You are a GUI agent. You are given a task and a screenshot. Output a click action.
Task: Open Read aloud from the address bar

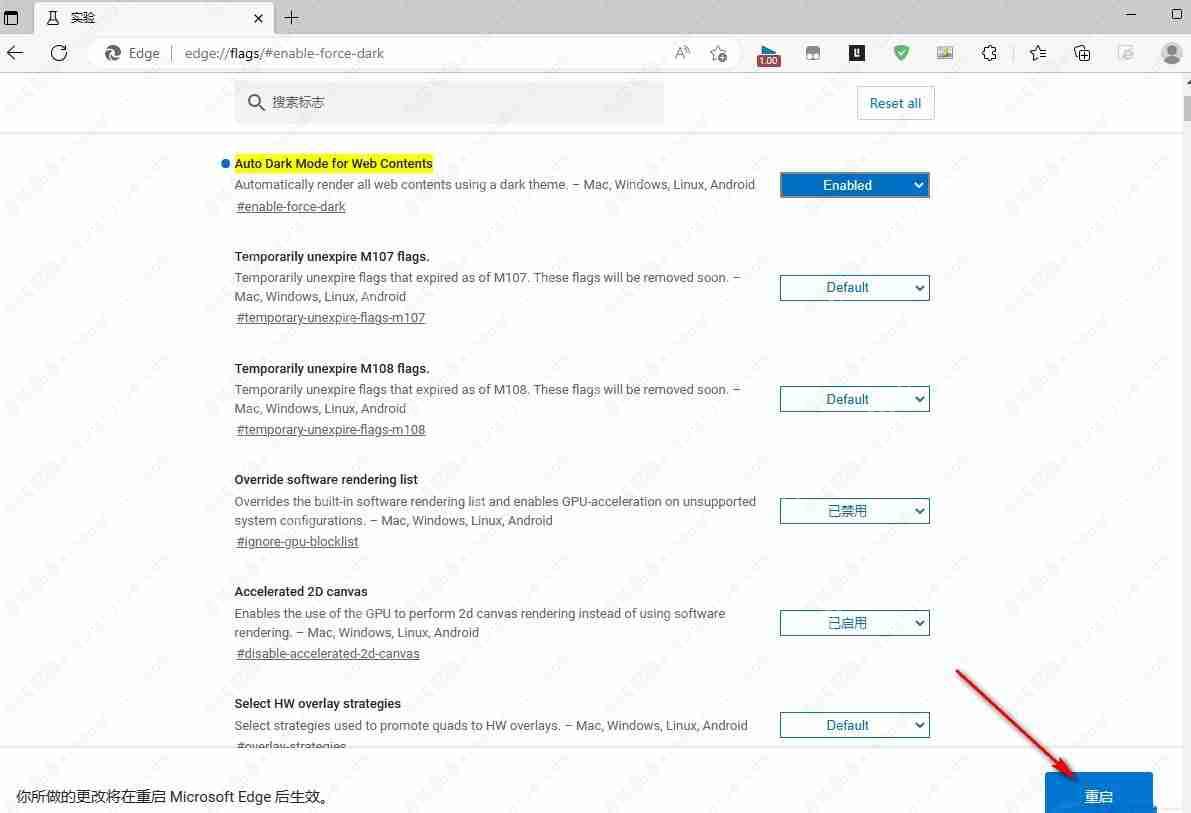click(682, 52)
